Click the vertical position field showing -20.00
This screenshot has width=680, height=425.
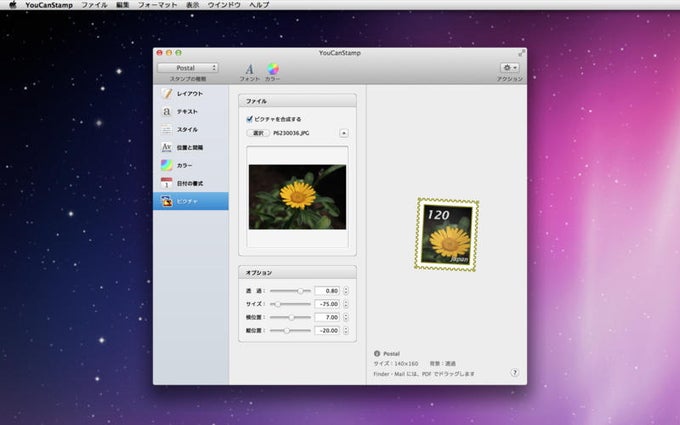coord(327,330)
